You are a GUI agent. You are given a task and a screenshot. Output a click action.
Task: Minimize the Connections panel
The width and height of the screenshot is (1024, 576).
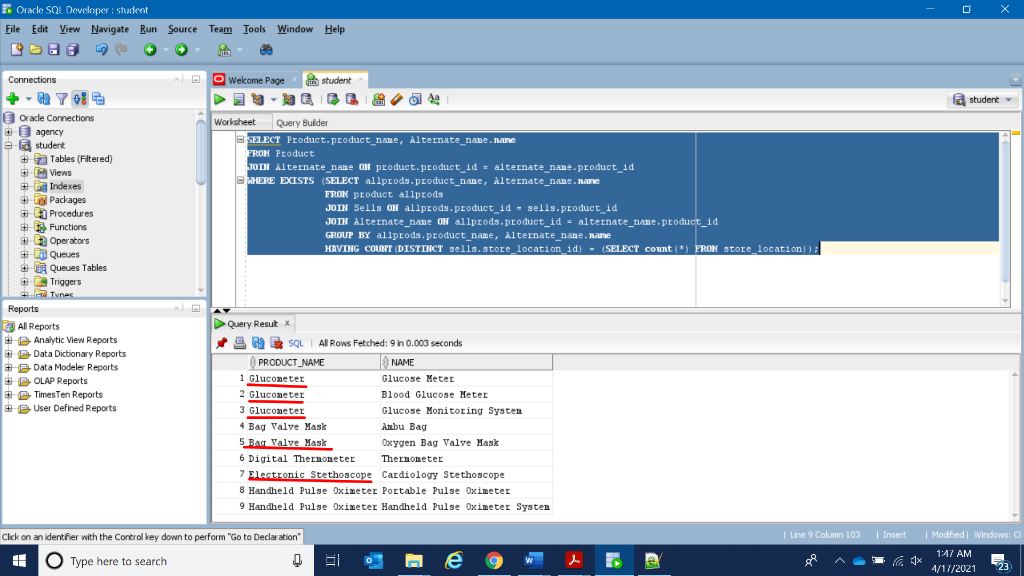point(196,79)
